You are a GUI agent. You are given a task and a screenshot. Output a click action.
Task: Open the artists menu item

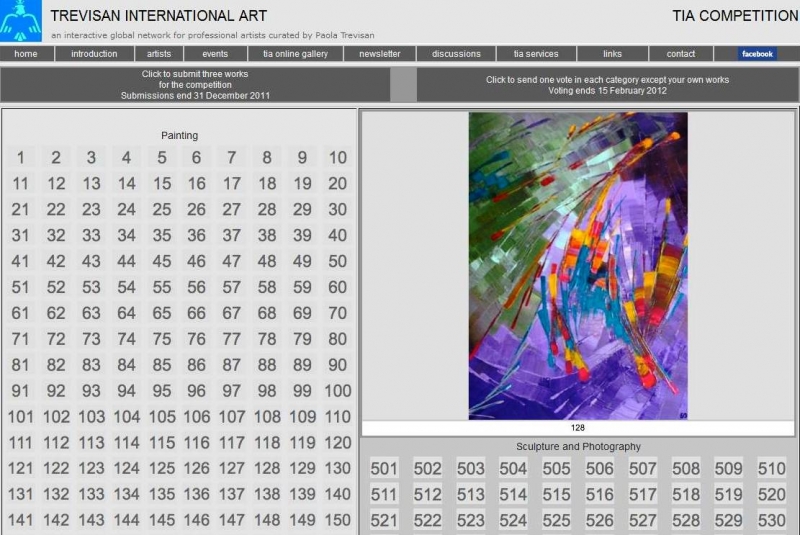pyautogui.click(x=159, y=54)
